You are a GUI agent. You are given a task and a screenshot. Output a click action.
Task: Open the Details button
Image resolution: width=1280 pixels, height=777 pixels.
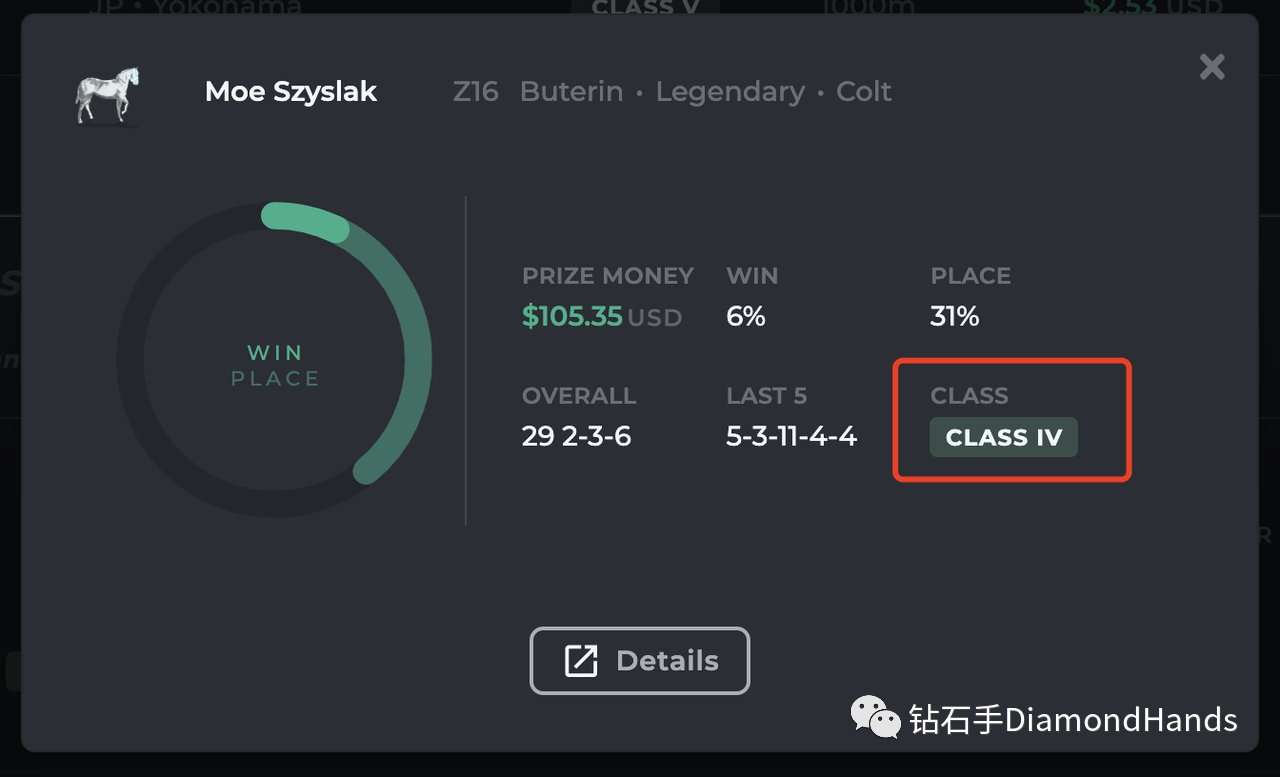click(x=639, y=660)
